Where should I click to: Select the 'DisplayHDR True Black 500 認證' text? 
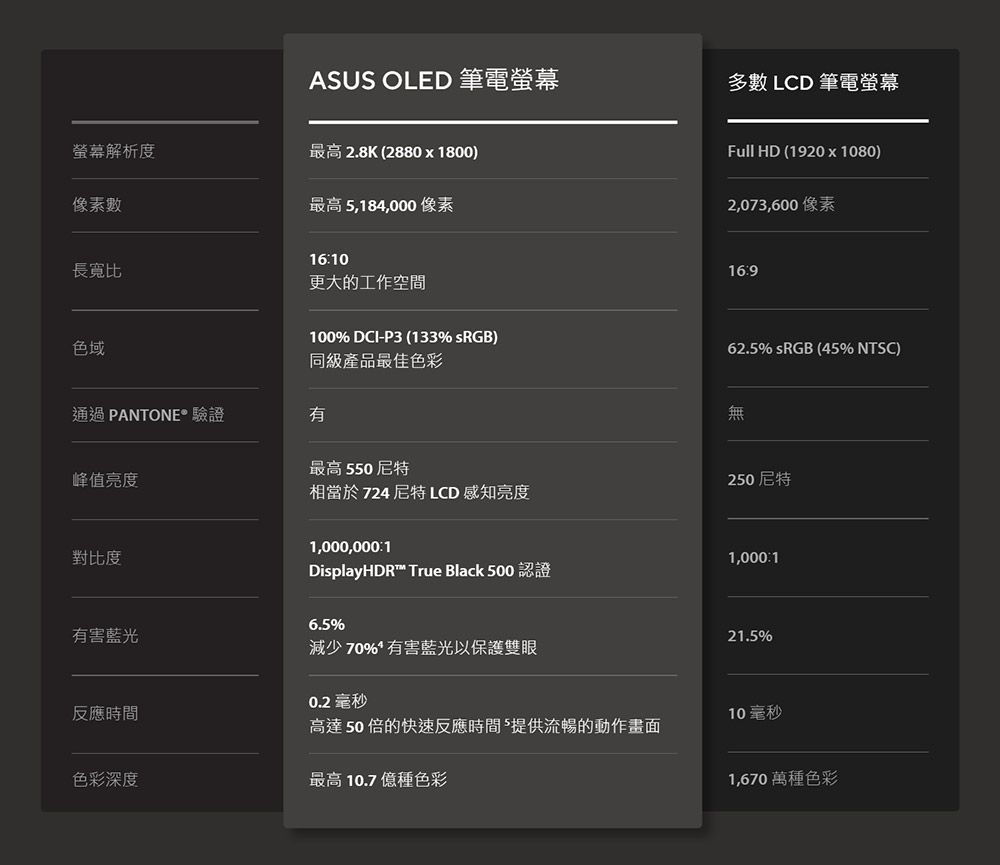(x=430, y=570)
